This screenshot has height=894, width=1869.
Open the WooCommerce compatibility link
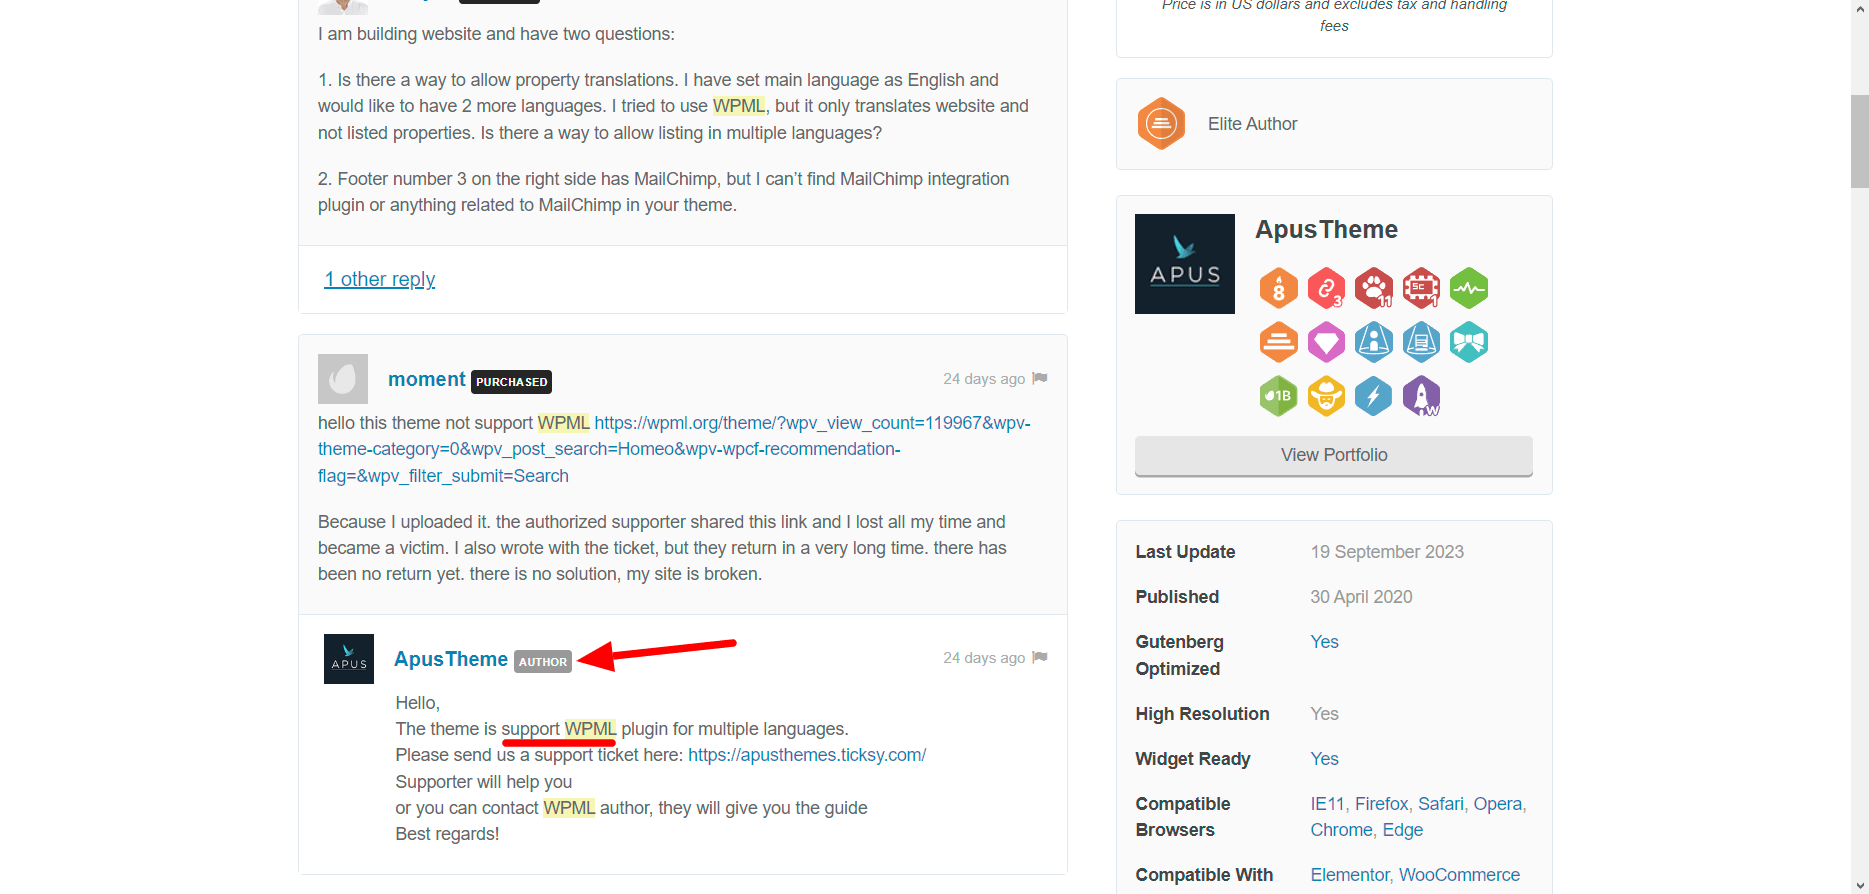(1459, 875)
